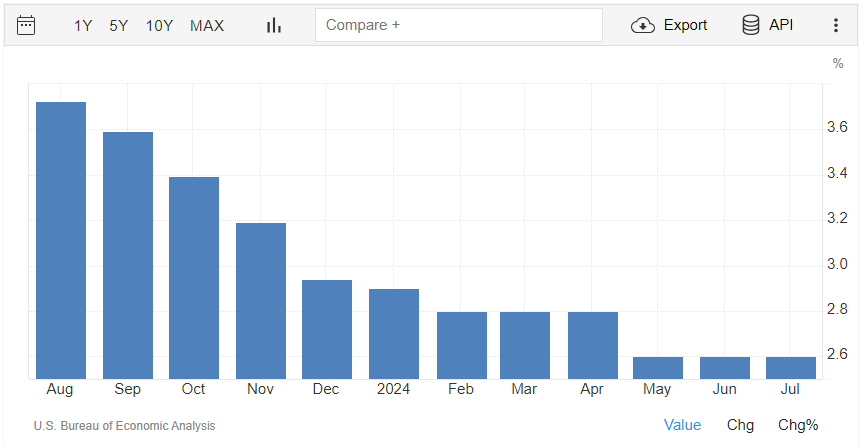
Task: Click the Dec bar in chart
Action: (327, 329)
